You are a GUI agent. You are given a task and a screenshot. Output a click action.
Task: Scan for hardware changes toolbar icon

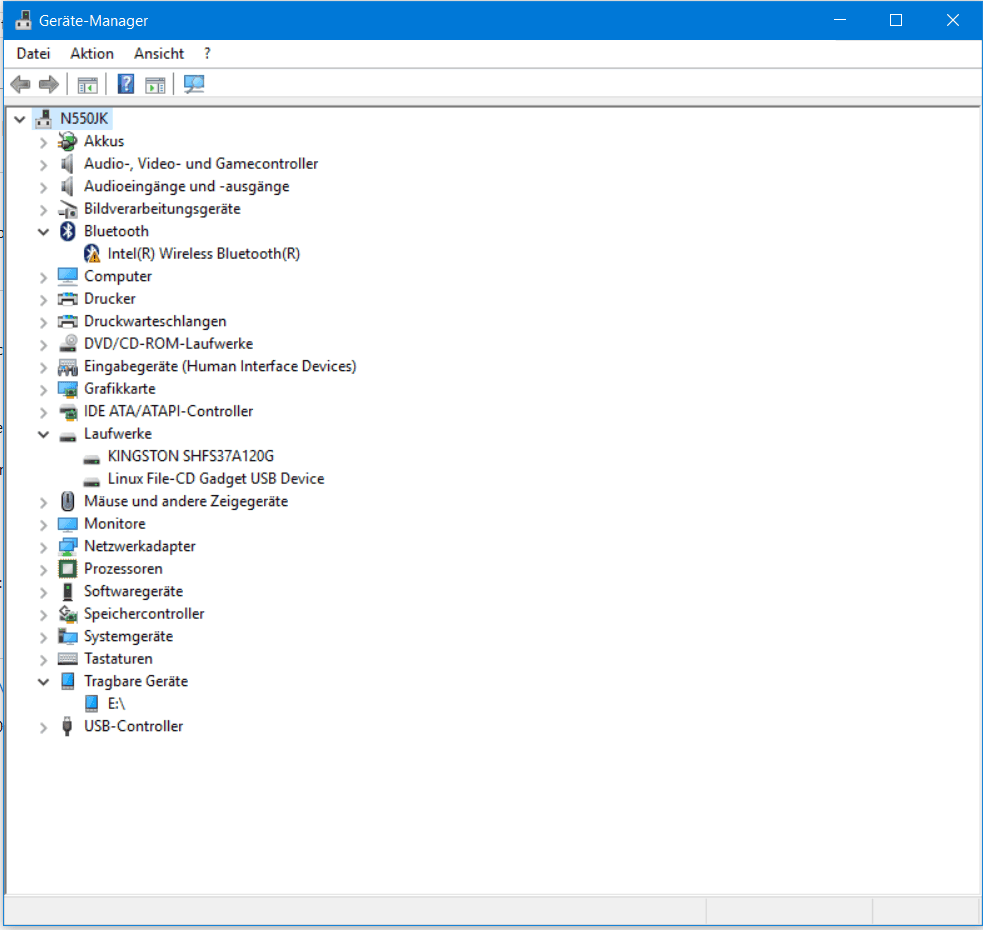tap(194, 84)
